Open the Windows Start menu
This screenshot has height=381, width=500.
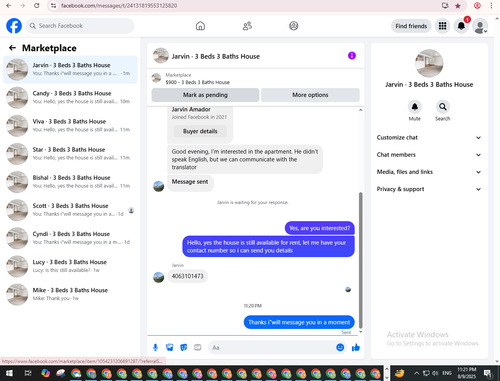9,373
